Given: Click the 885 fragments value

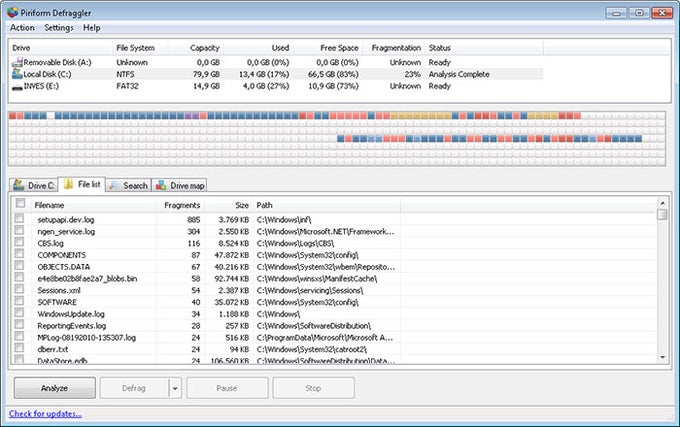Looking at the screenshot, I should coord(193,220).
